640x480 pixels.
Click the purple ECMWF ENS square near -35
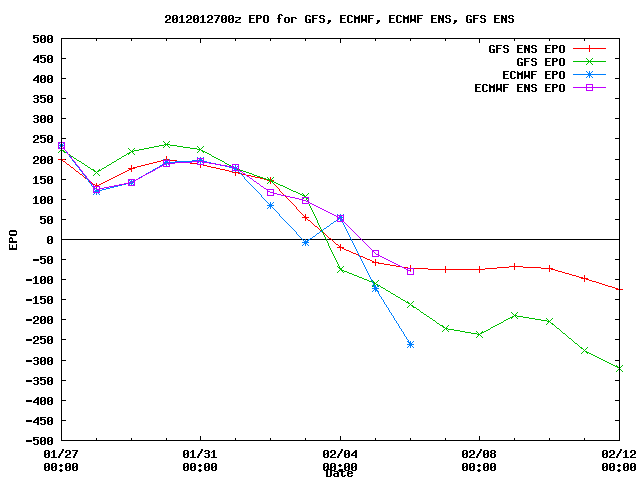376,254
